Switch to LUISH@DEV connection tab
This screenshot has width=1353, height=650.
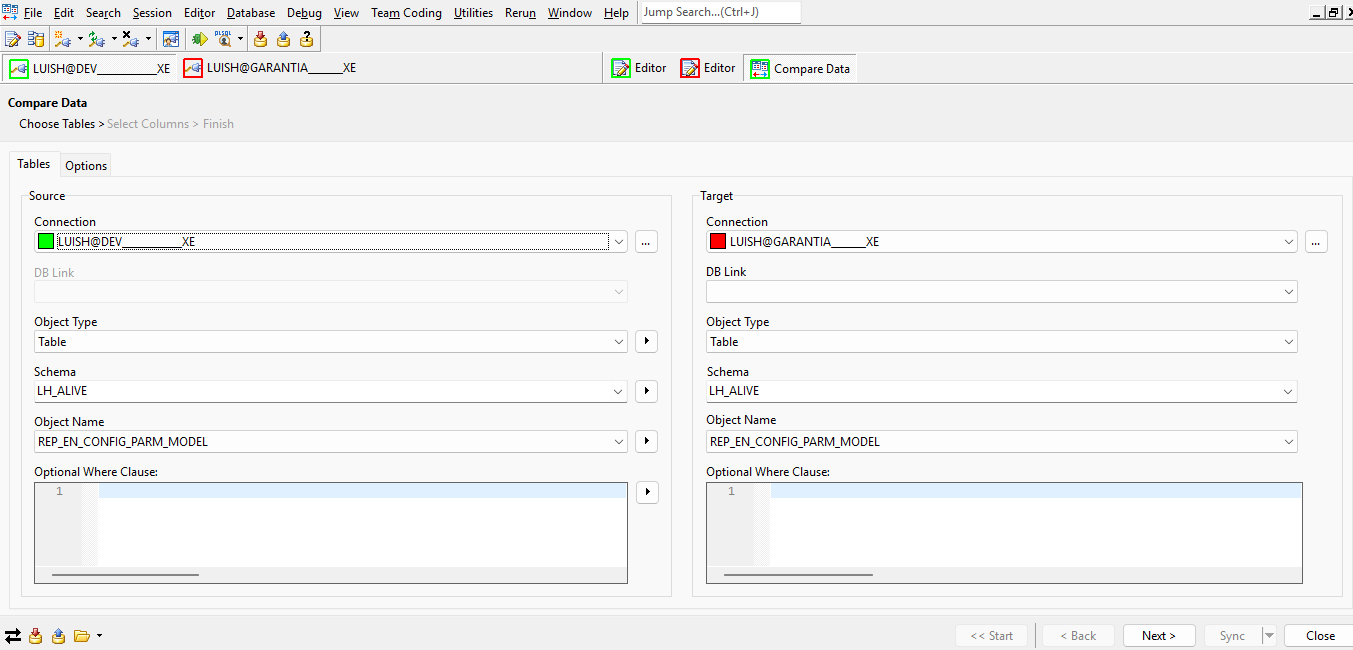[x=90, y=68]
